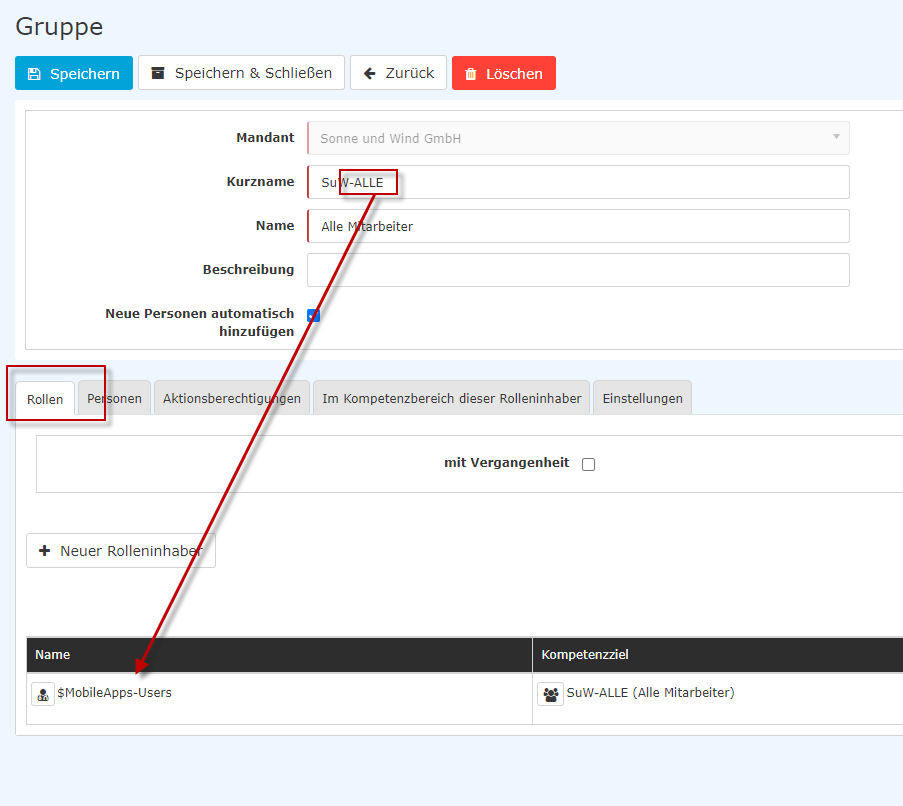Image resolution: width=903 pixels, height=806 pixels.
Task: Click the floppy disk icon on Speichern
Action: point(34,74)
